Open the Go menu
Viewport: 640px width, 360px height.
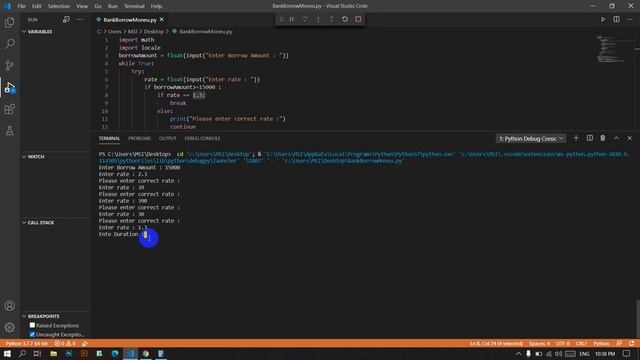click(x=98, y=6)
